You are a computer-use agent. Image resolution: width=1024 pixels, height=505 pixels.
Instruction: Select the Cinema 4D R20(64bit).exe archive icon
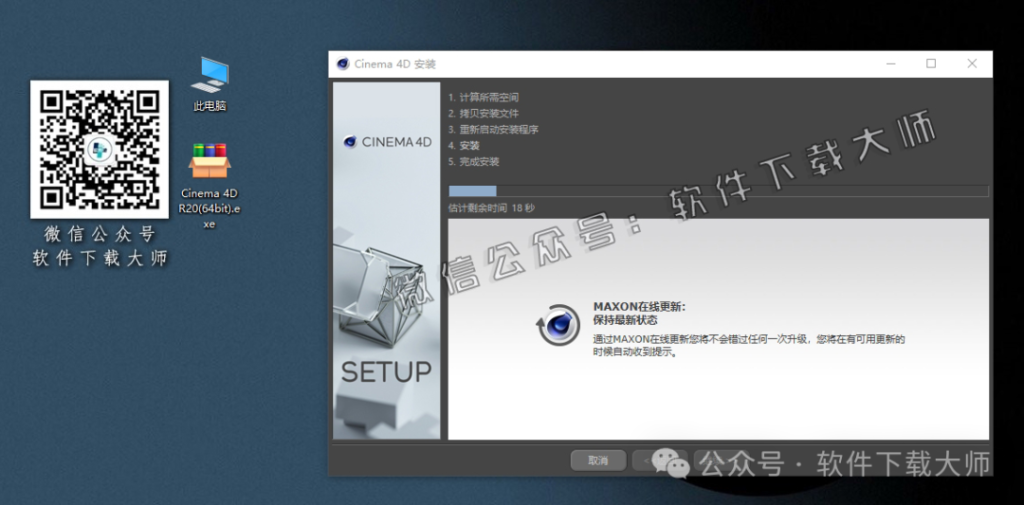point(209,185)
